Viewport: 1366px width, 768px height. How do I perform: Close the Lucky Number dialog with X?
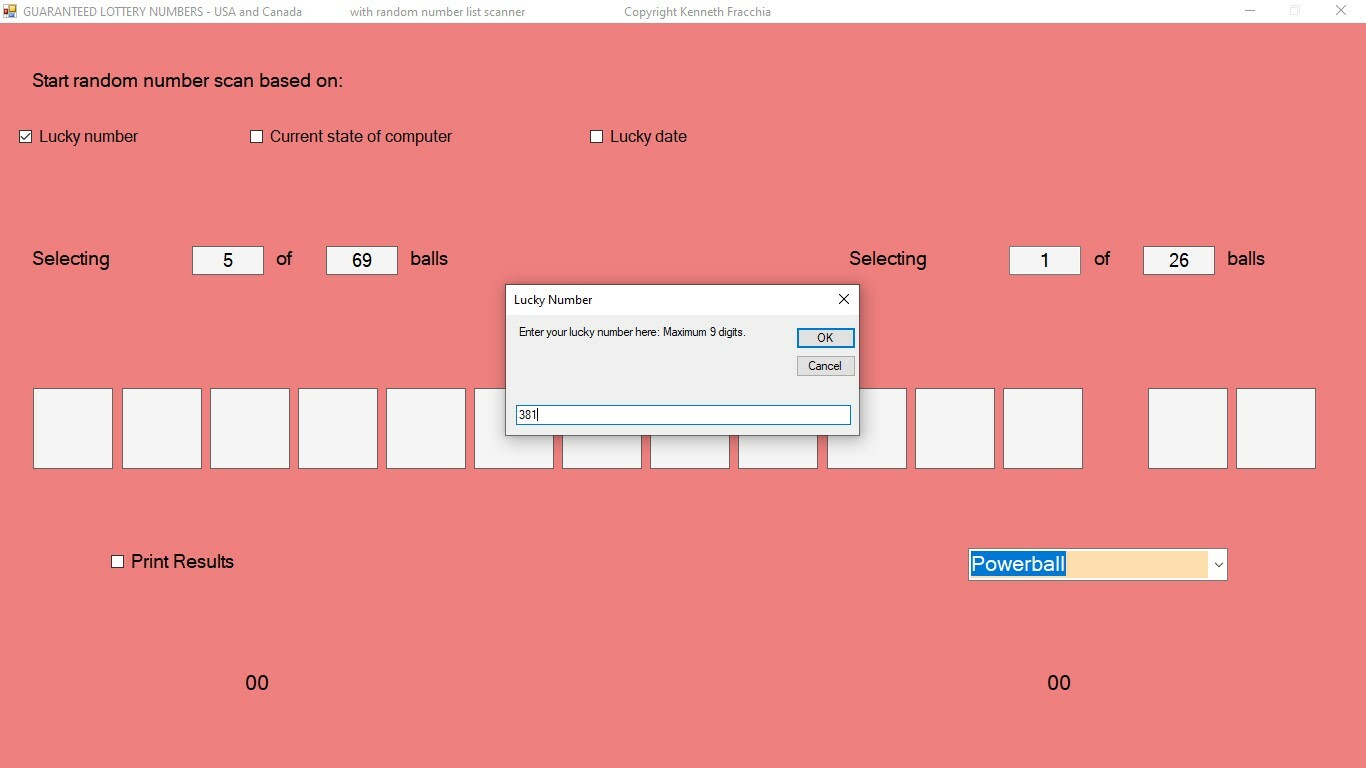843,299
